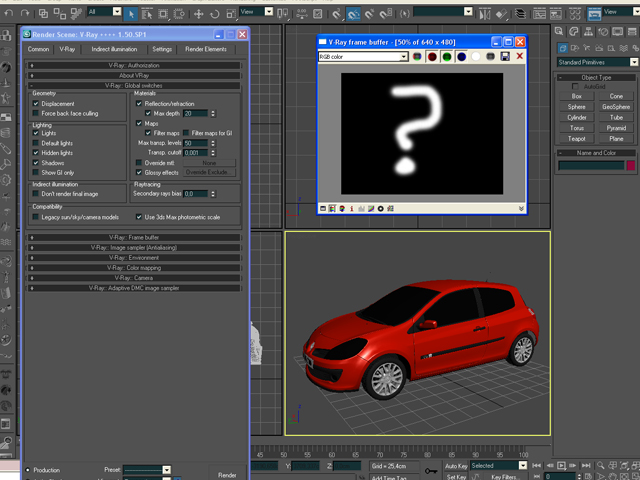Click the Render button
This screenshot has width=640, height=480.
coord(227,475)
